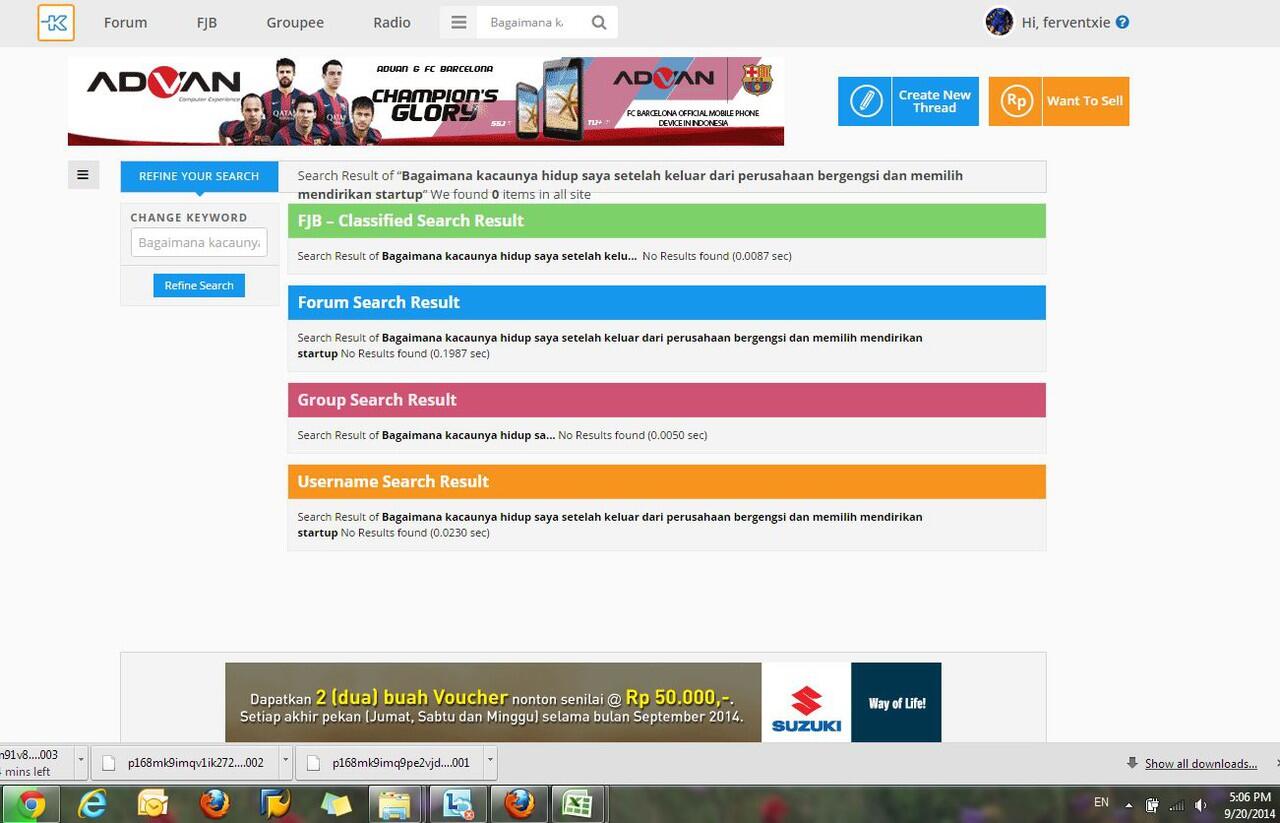Click file icon of p168mk9imq9pe2vjd....001 download

(313, 763)
